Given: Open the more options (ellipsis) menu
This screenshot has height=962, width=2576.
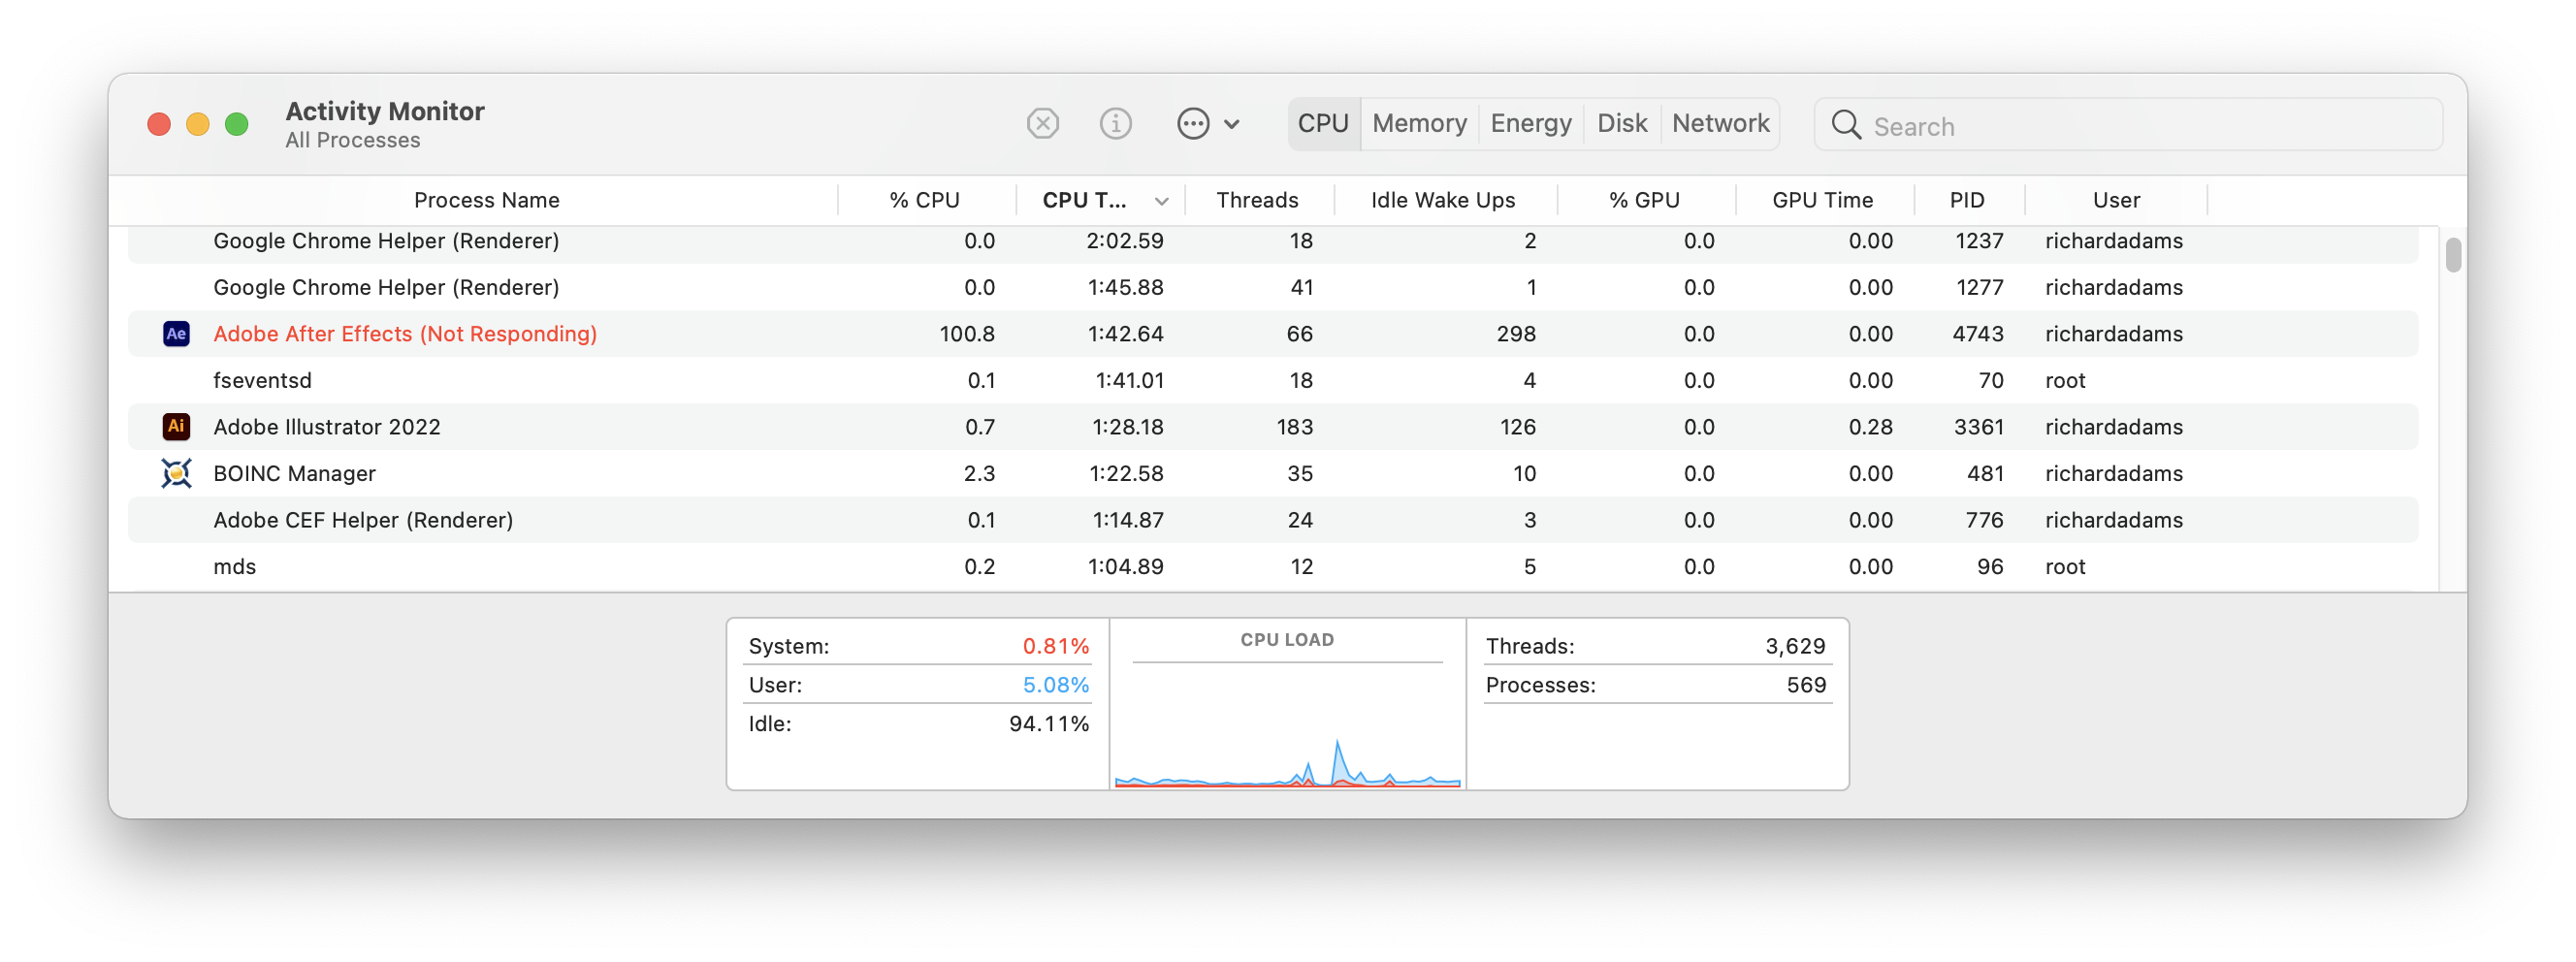Looking at the screenshot, I should [x=1193, y=123].
